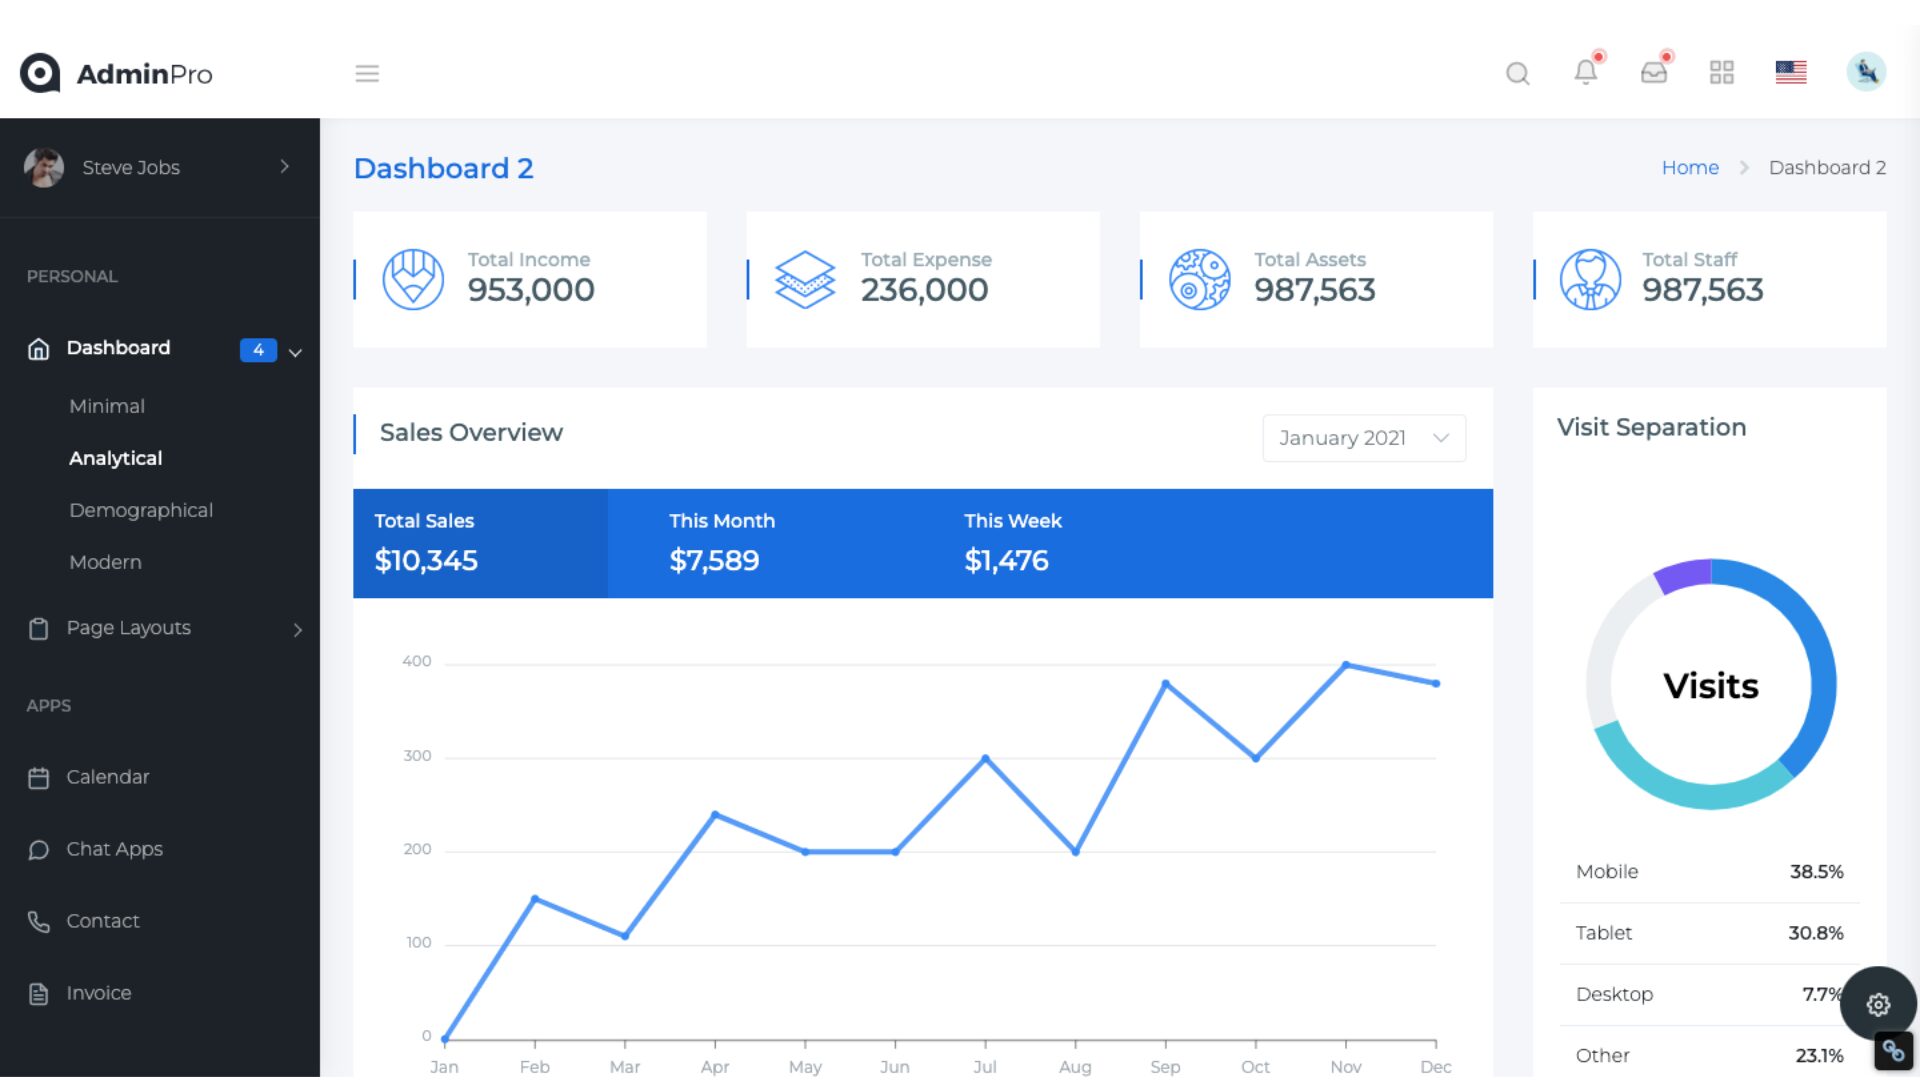Image resolution: width=1920 pixels, height=1080 pixels.
Task: Click the Sep data point on chart
Action: point(1165,684)
